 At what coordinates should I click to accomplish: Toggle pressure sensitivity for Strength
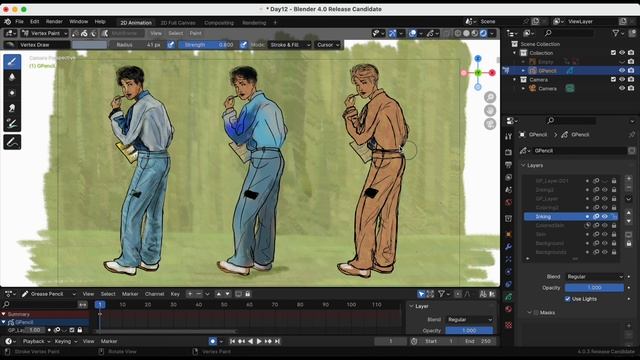coord(244,44)
